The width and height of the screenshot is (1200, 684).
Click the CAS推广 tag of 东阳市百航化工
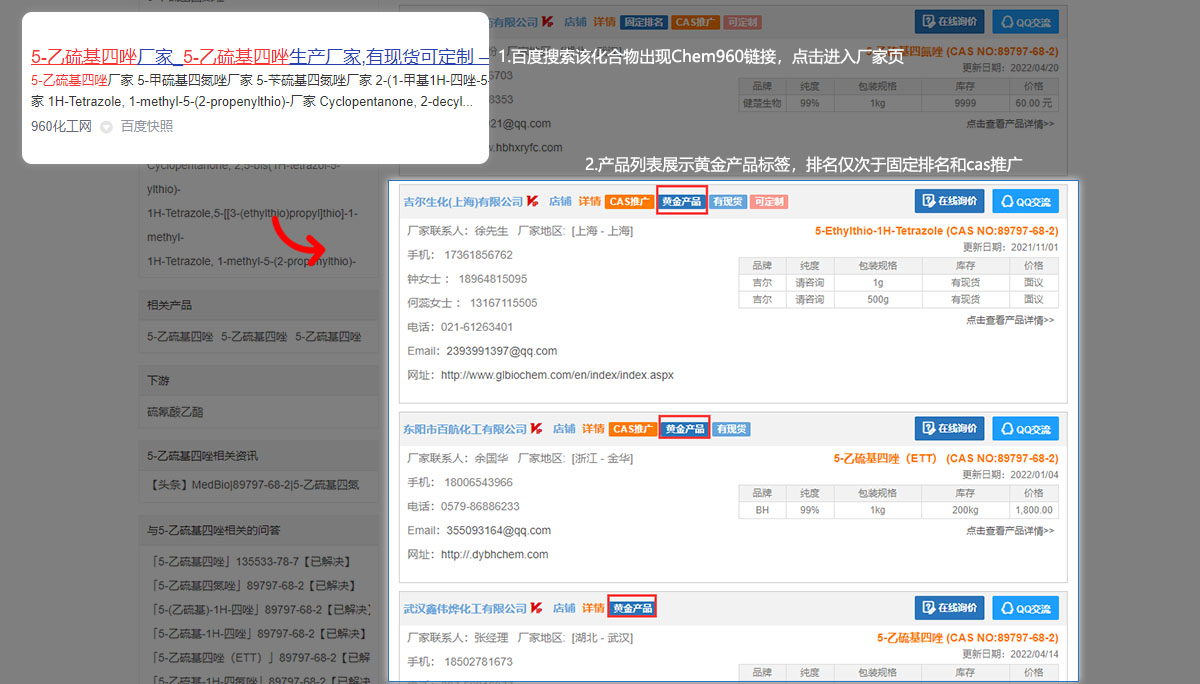(633, 429)
